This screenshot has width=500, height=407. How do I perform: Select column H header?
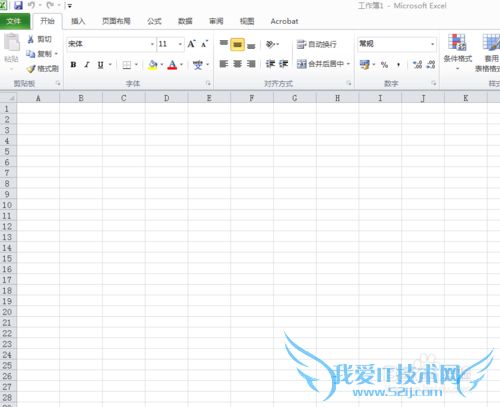coord(337,98)
